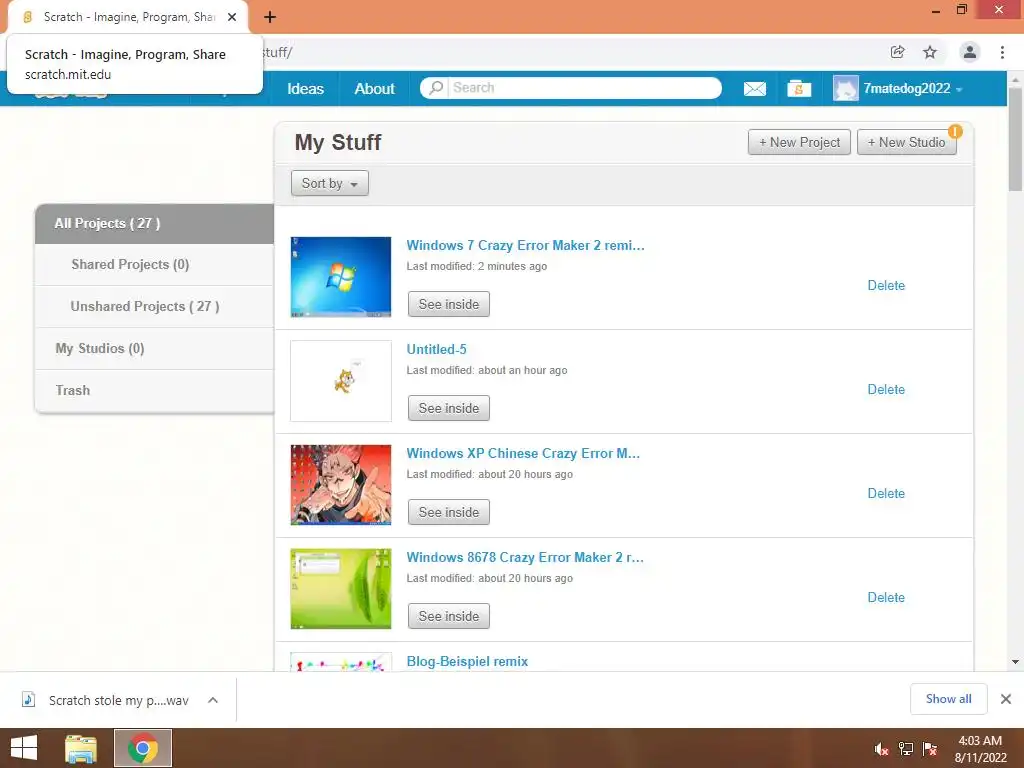
Task: See inside the Untitled-5 project
Action: coord(449,408)
